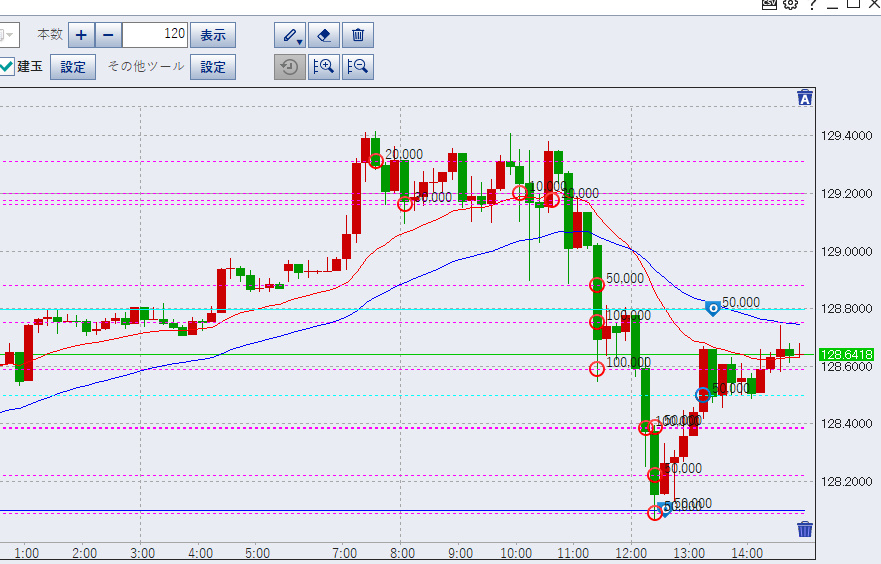The image size is (881, 564).
Task: Zoom in the chart with magnifier plus
Action: [323, 67]
